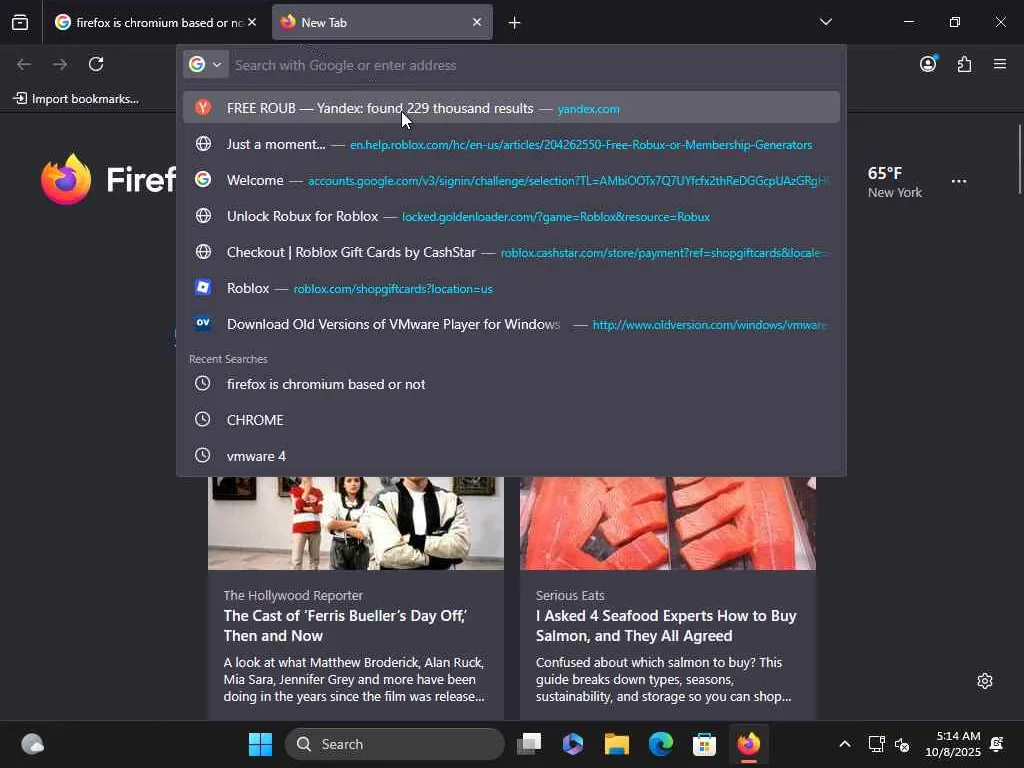Reload the current page
This screenshot has height=768, width=1024.
[x=96, y=64]
